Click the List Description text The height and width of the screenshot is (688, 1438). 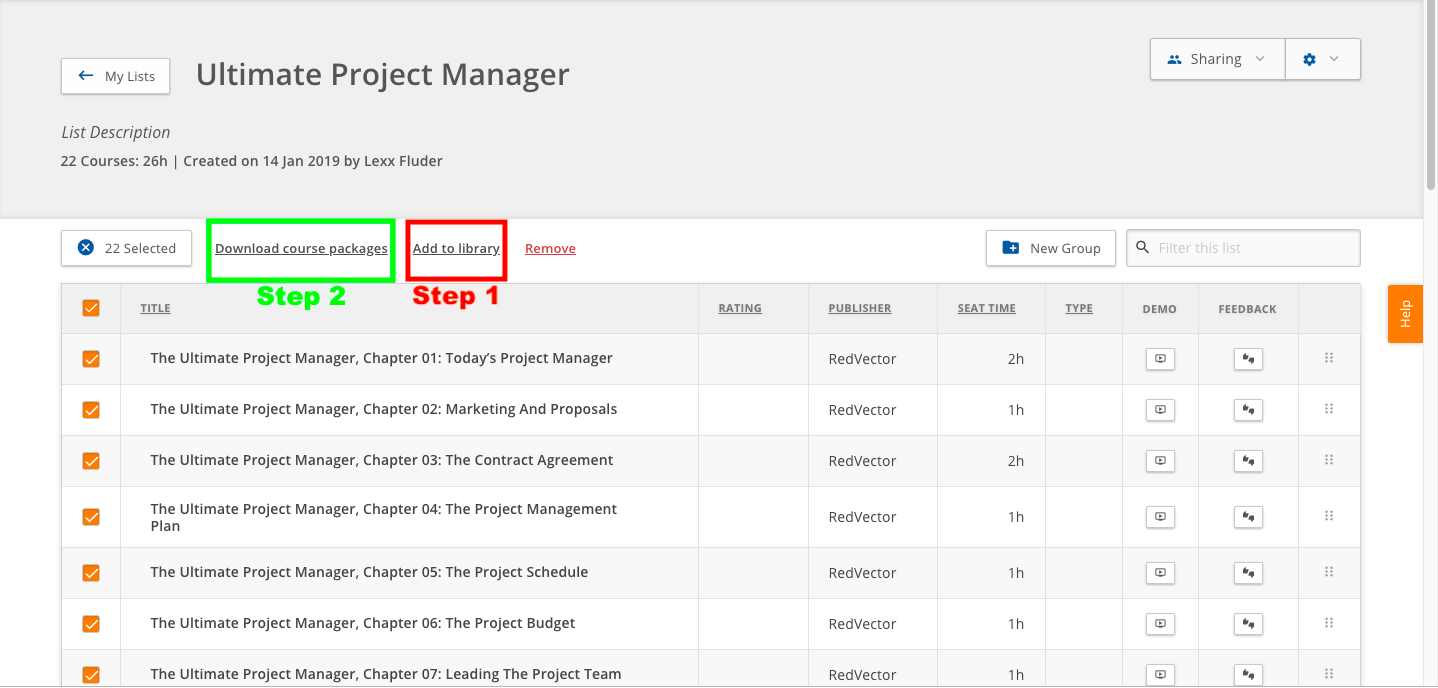(x=115, y=132)
